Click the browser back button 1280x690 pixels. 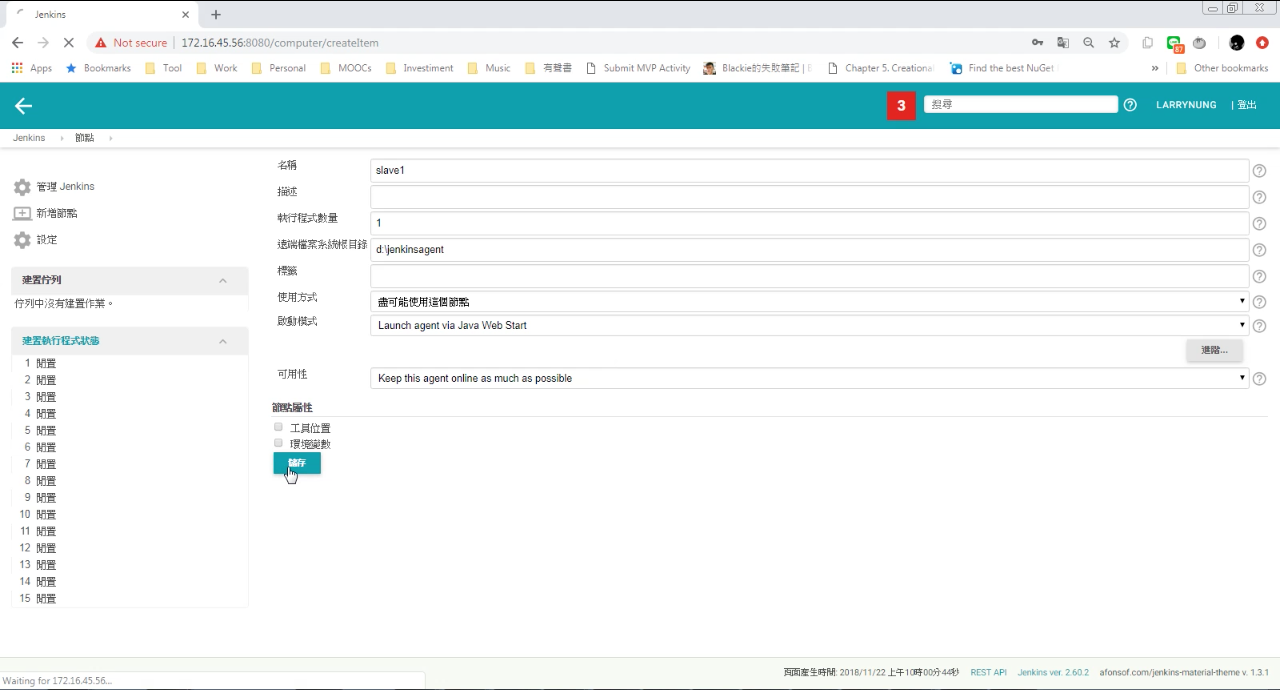pos(17,43)
